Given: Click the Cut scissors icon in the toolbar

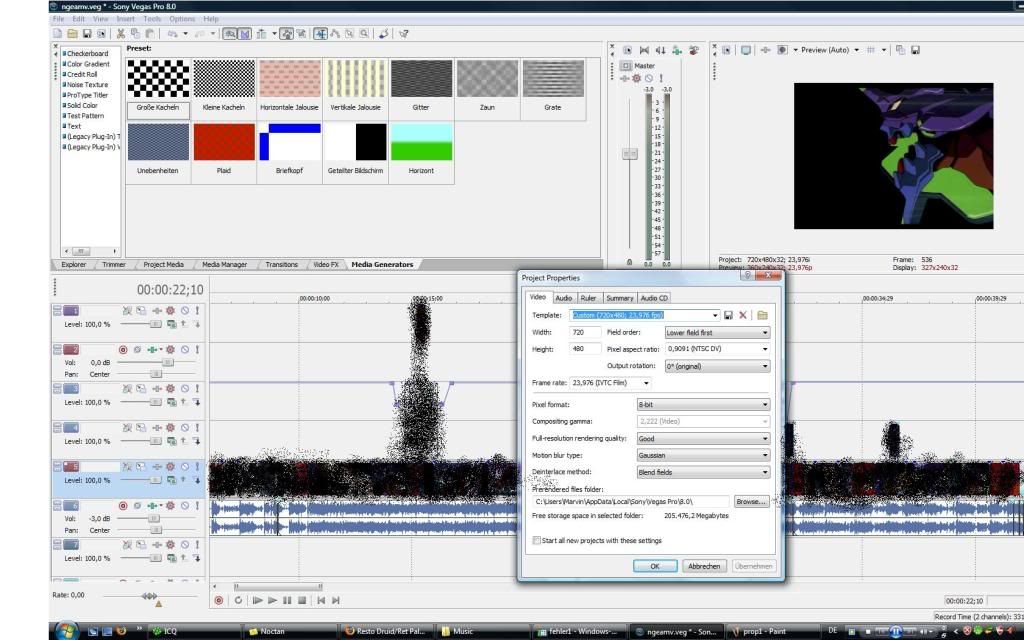Looking at the screenshot, I should [x=121, y=34].
